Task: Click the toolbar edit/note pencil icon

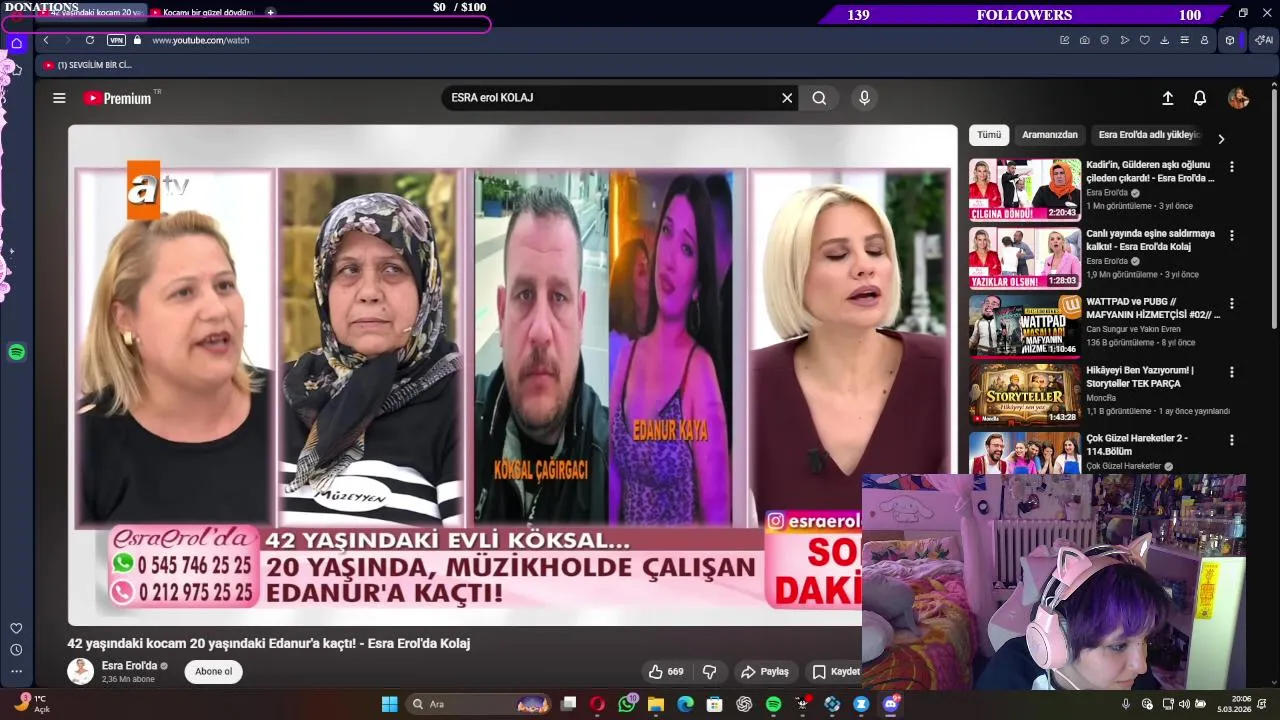Action: tap(1064, 40)
